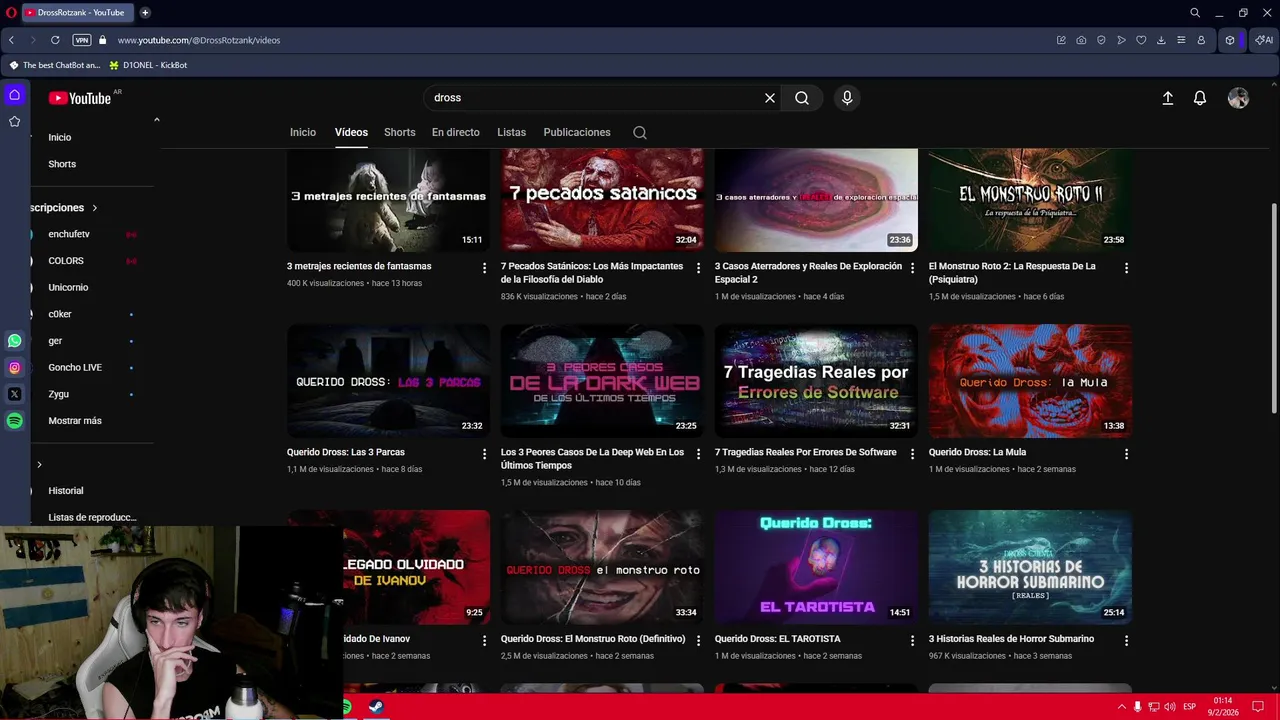Open Spotify in Opera sidebar
Screen dimensions: 1280x720
pos(14,421)
